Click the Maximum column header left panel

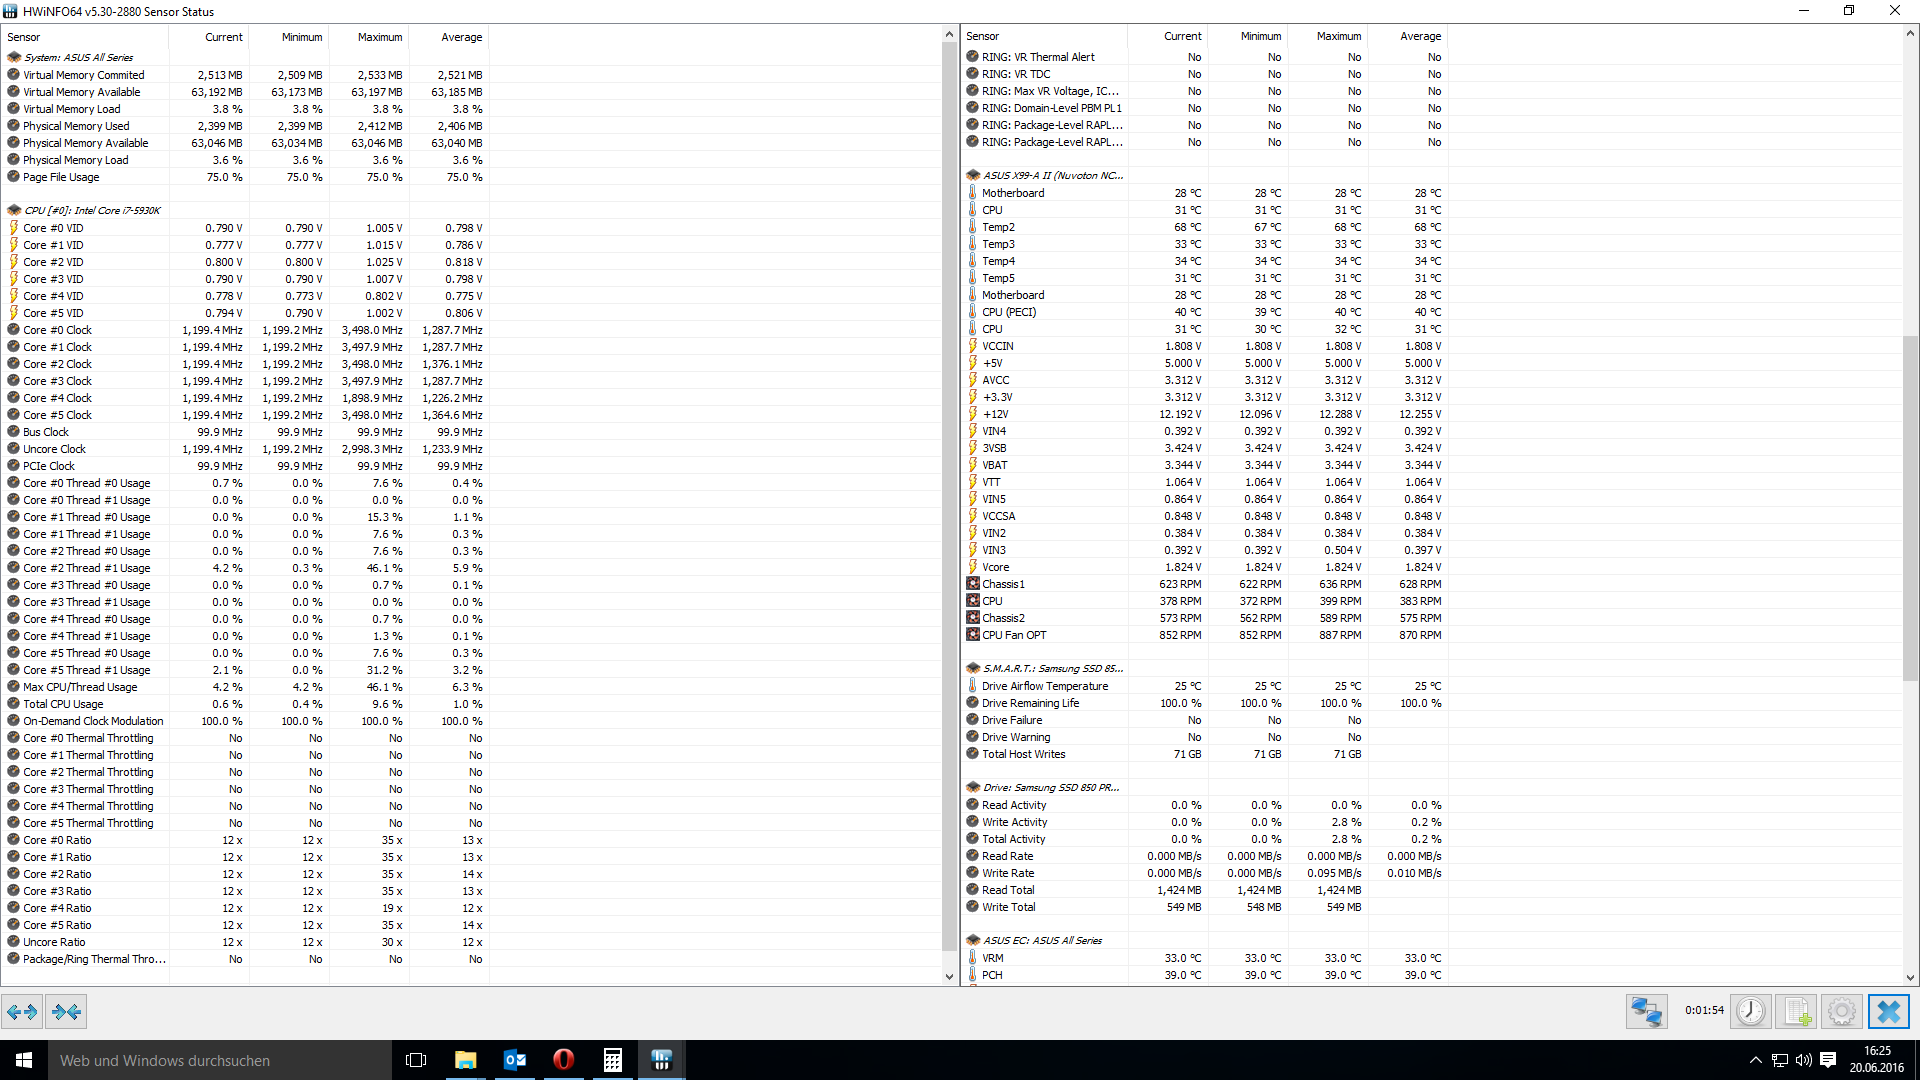[x=380, y=37]
